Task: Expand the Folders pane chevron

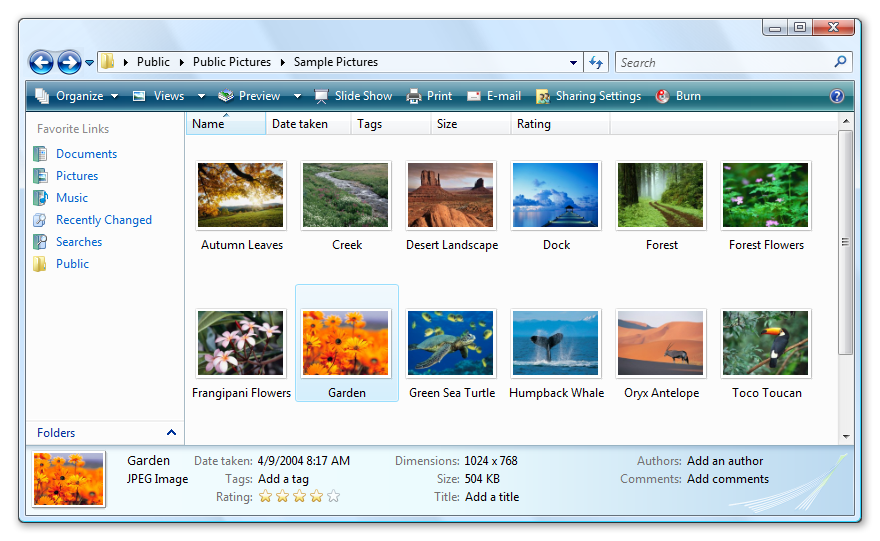Action: 171,433
